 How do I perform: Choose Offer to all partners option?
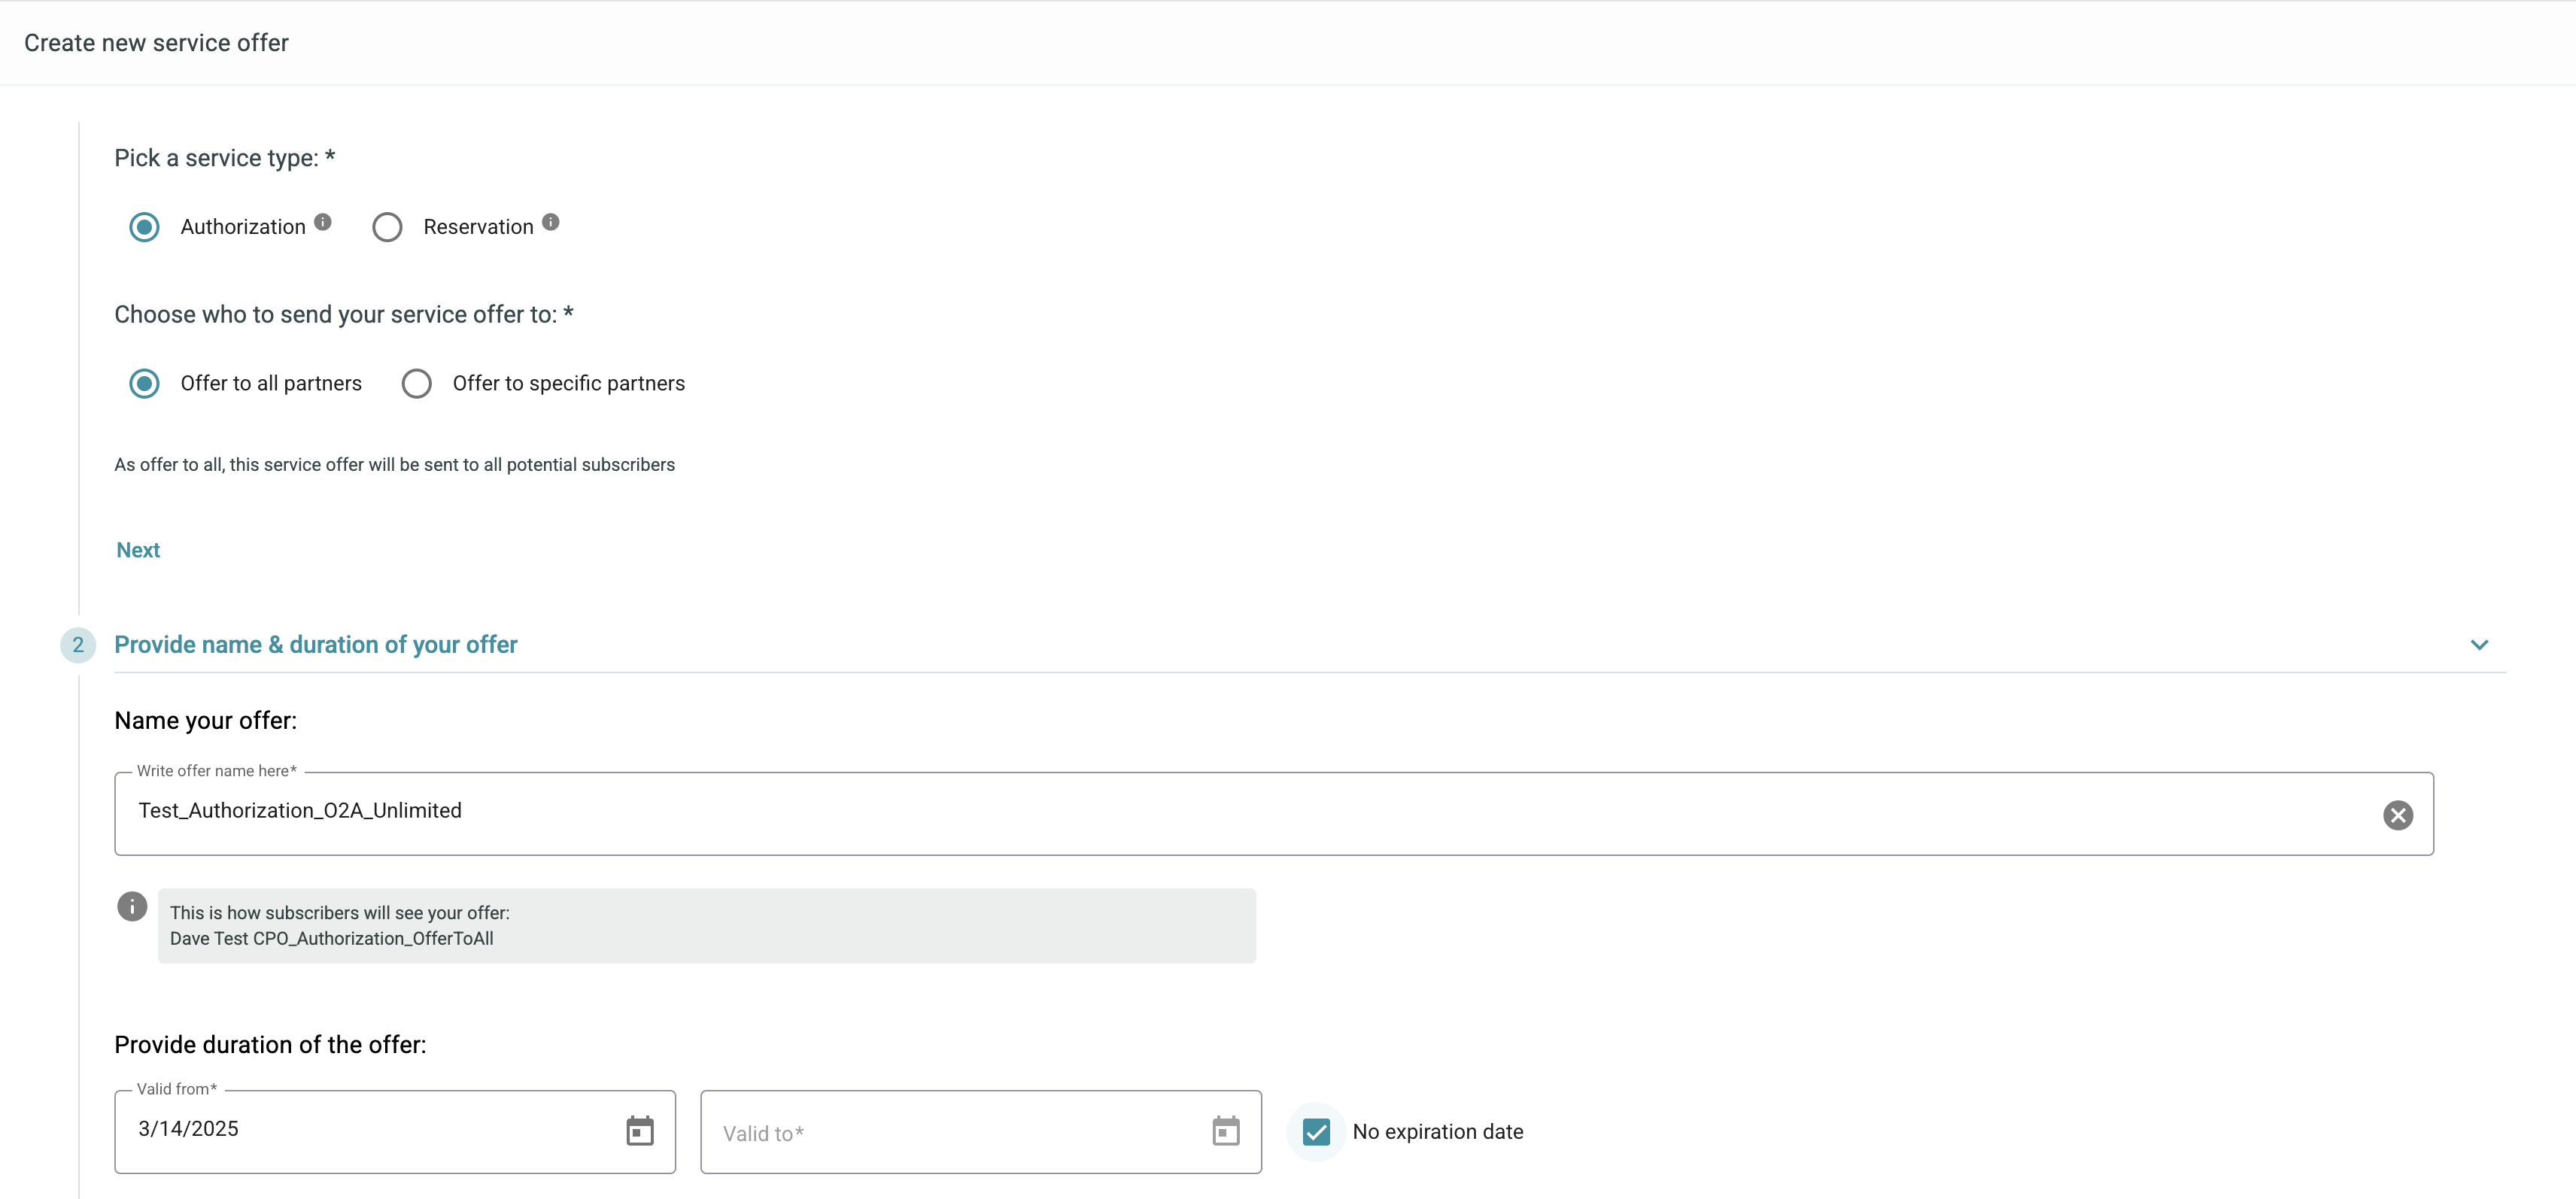(144, 384)
